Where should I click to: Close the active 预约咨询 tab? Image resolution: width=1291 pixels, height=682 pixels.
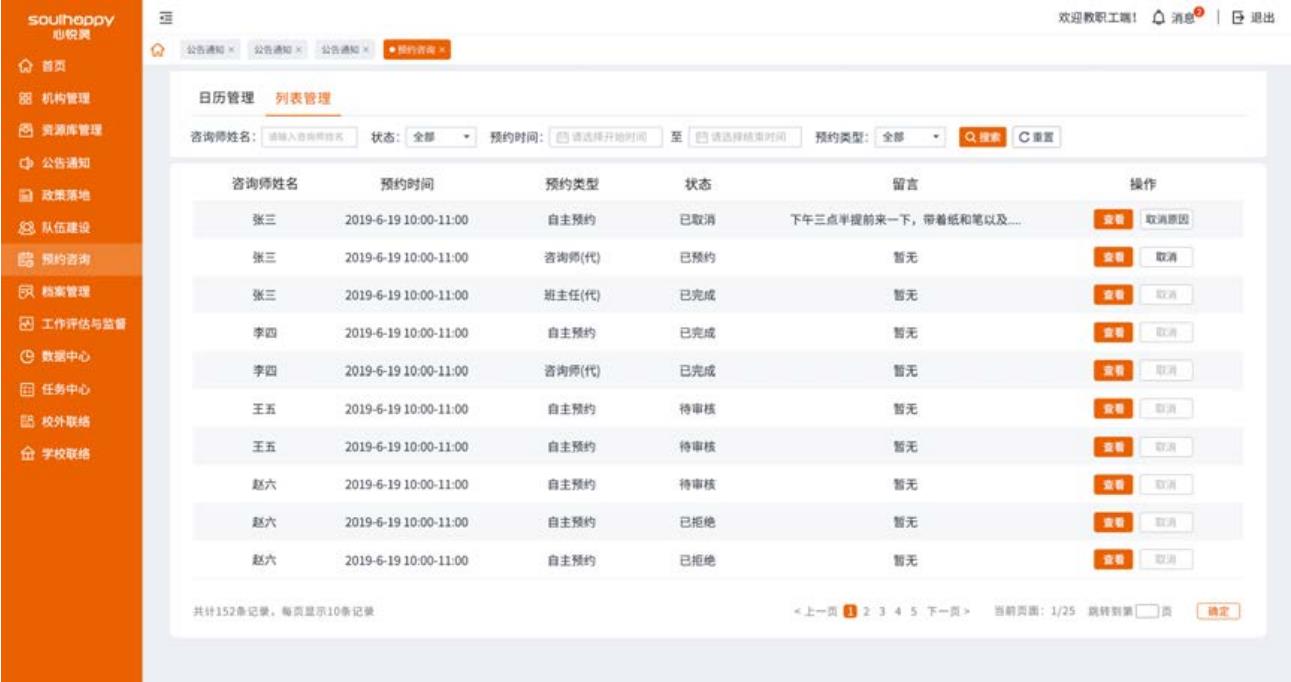(442, 49)
